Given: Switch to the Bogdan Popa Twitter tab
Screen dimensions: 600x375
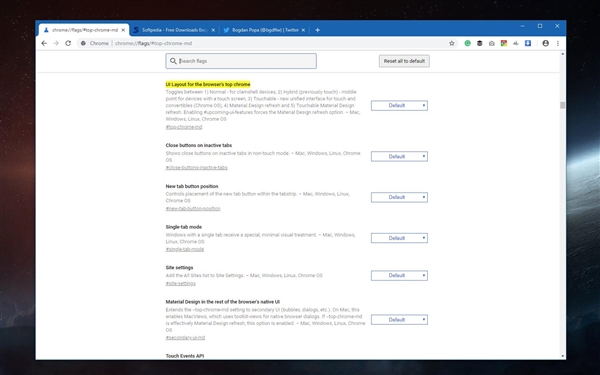Looking at the screenshot, I should (264, 30).
